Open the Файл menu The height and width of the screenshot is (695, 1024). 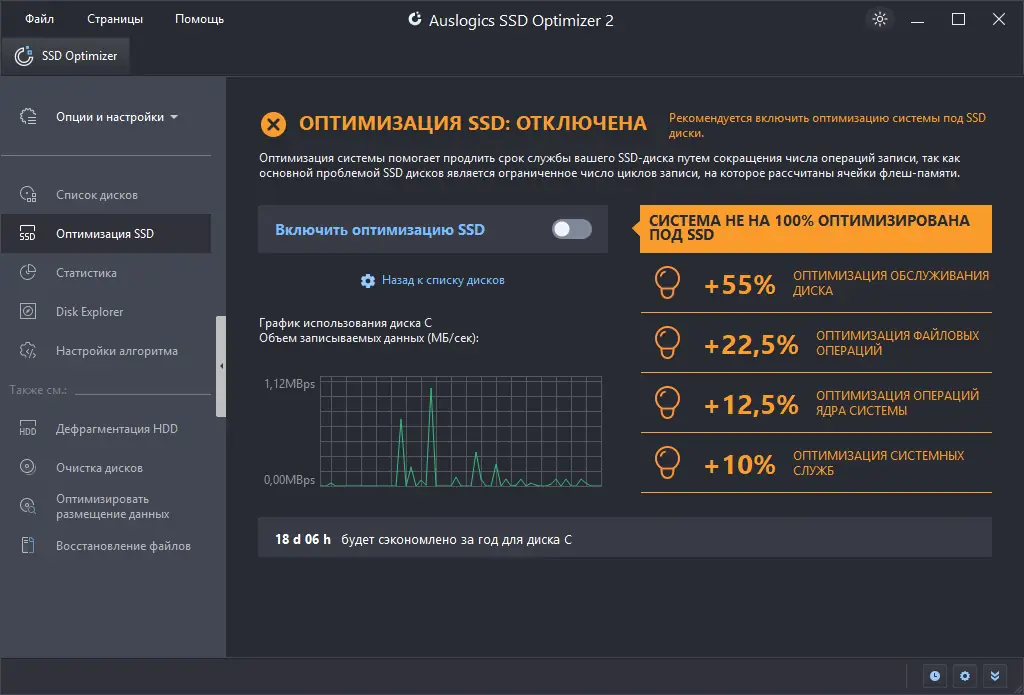[39, 18]
